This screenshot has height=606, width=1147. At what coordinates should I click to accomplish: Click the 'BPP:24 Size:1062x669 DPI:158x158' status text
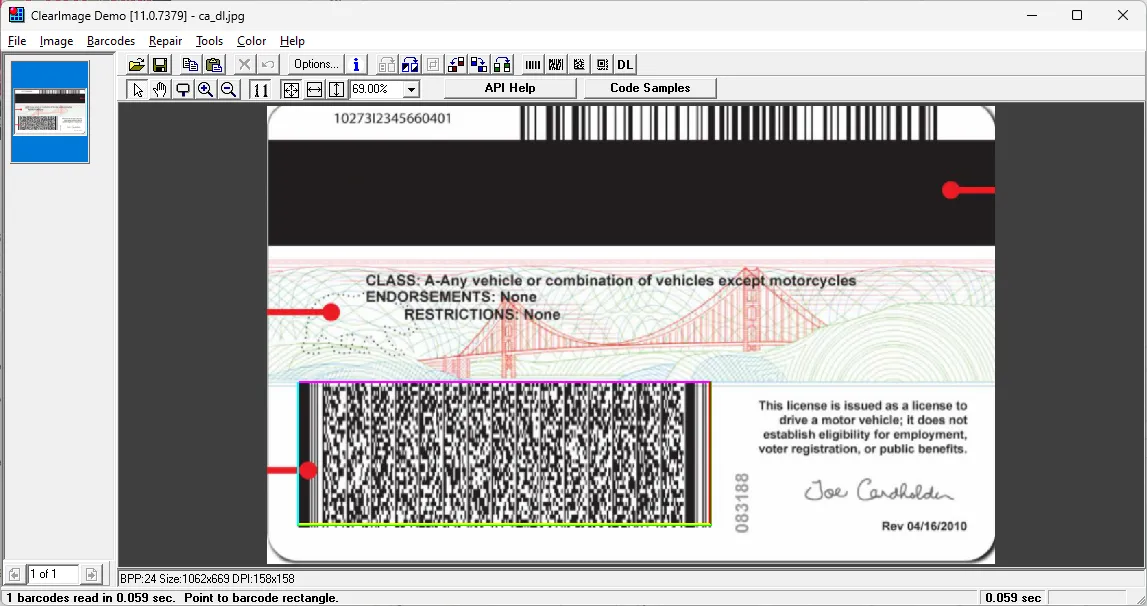(x=207, y=578)
